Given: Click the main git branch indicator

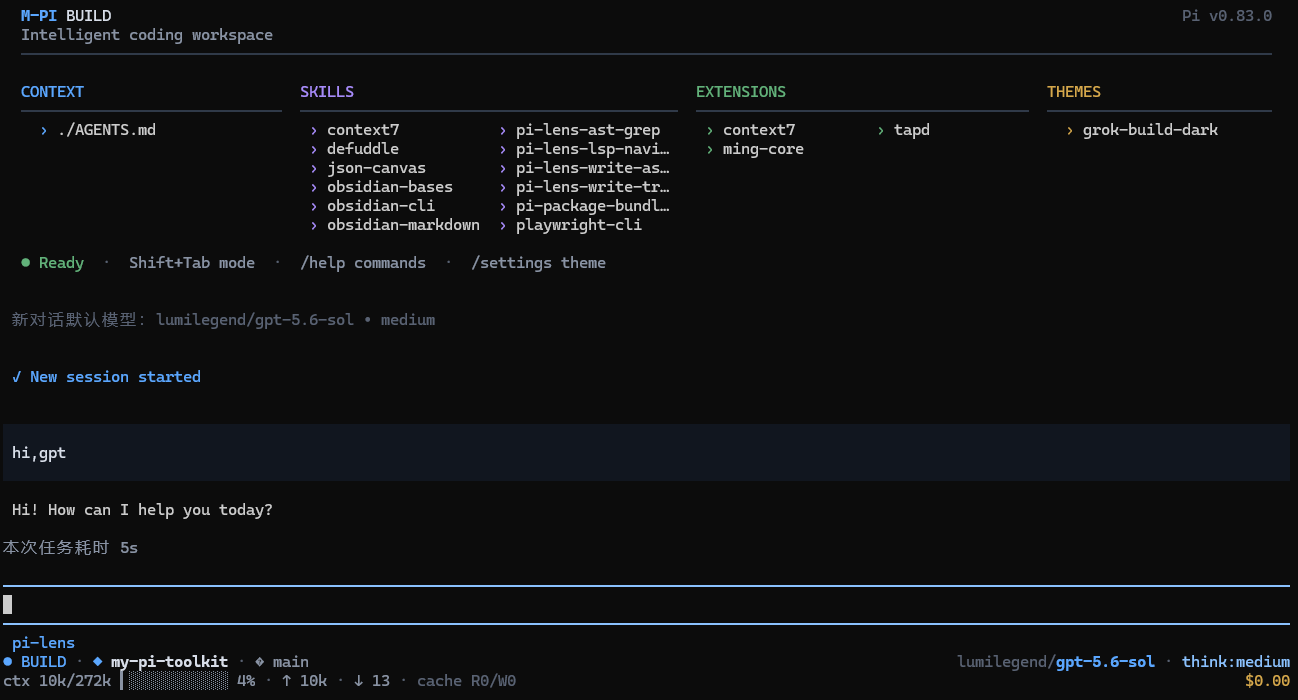Looking at the screenshot, I should tap(282, 662).
